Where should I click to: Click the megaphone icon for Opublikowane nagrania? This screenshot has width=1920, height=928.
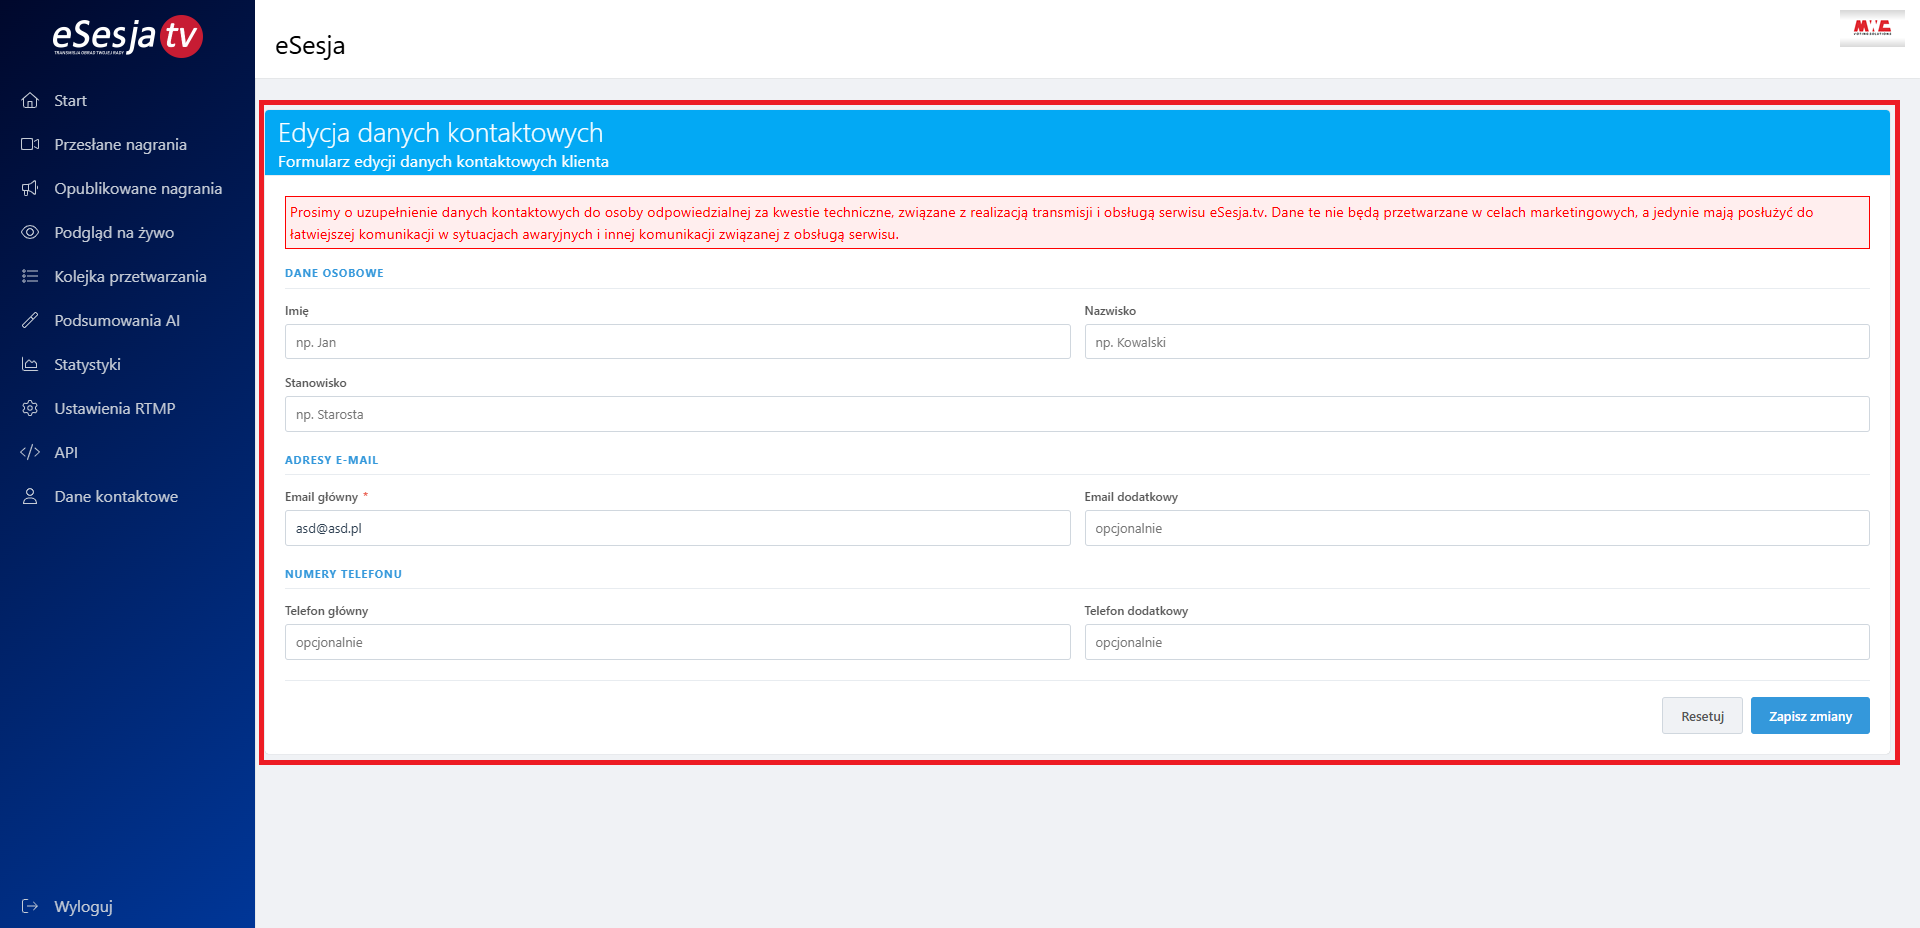pyautogui.click(x=30, y=188)
